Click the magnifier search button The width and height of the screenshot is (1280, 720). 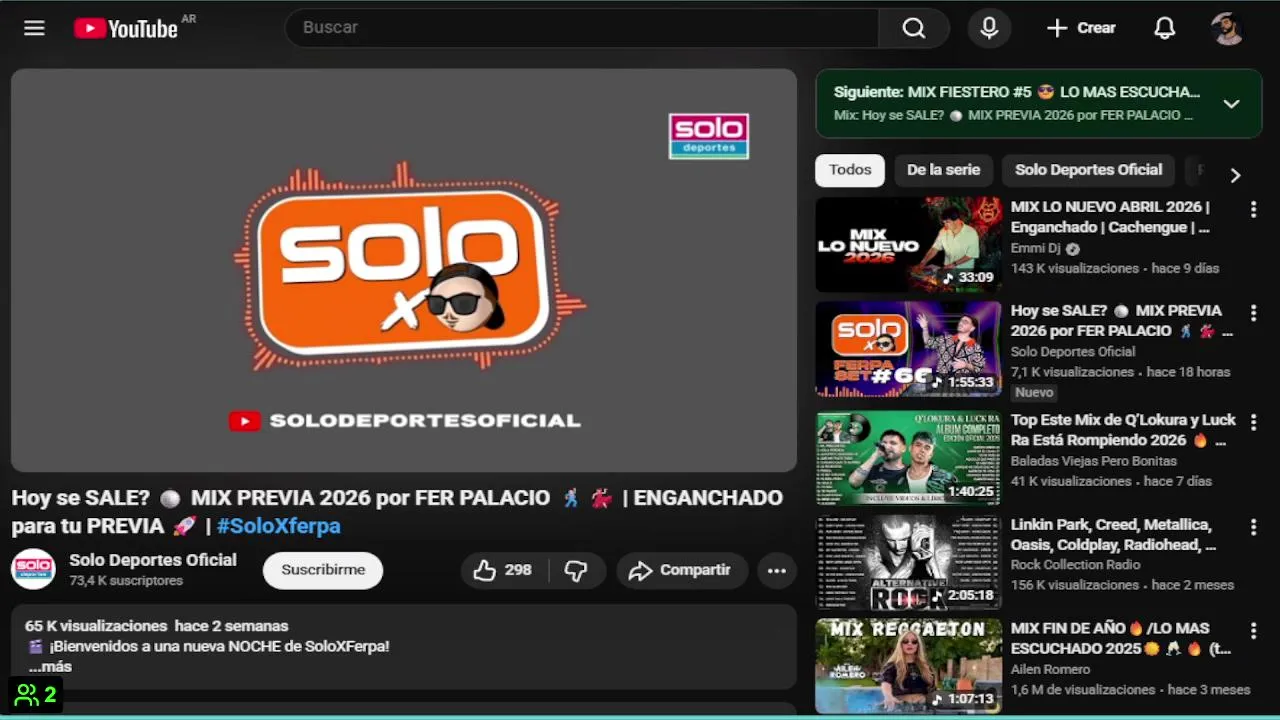click(x=914, y=28)
